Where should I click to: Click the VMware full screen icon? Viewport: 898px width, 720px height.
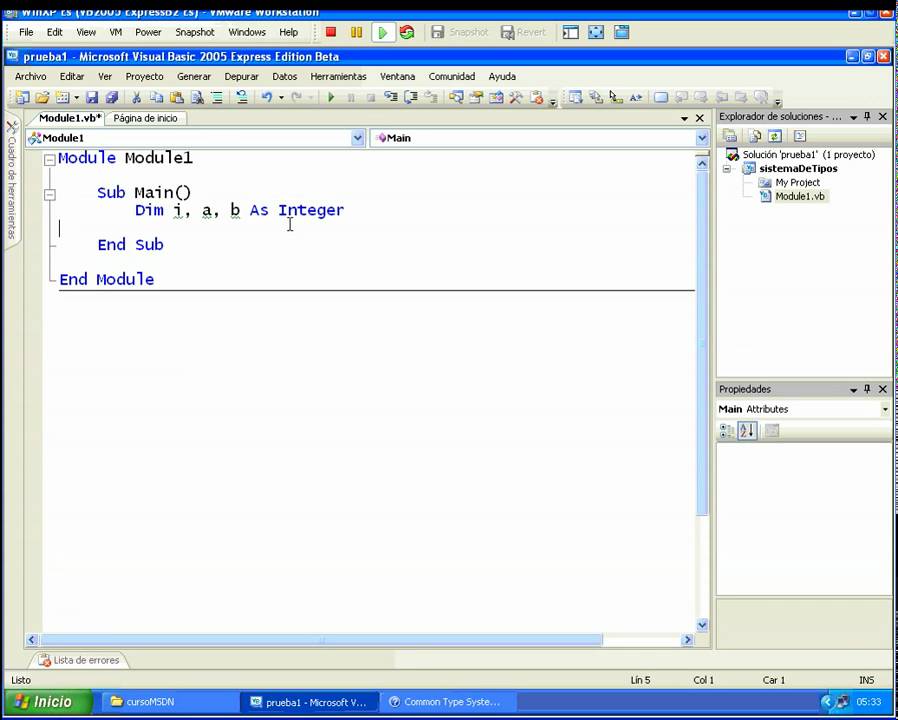[x=596, y=32]
